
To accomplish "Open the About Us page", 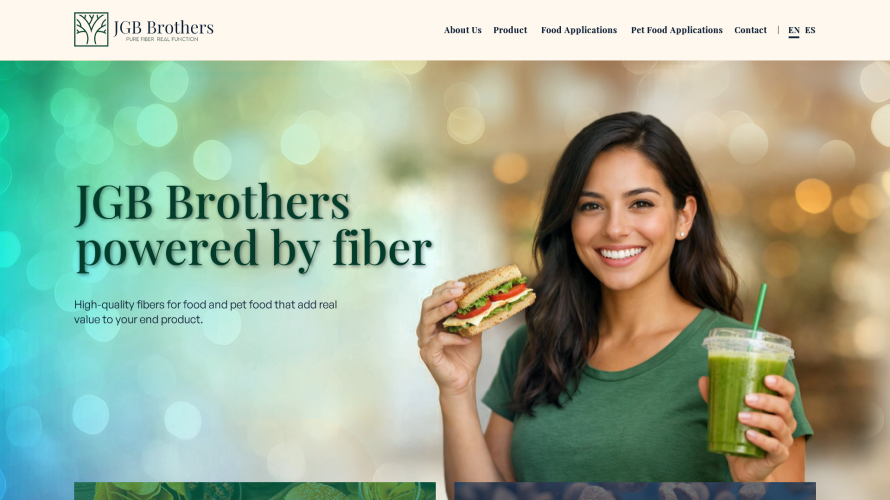I will 462,30.
